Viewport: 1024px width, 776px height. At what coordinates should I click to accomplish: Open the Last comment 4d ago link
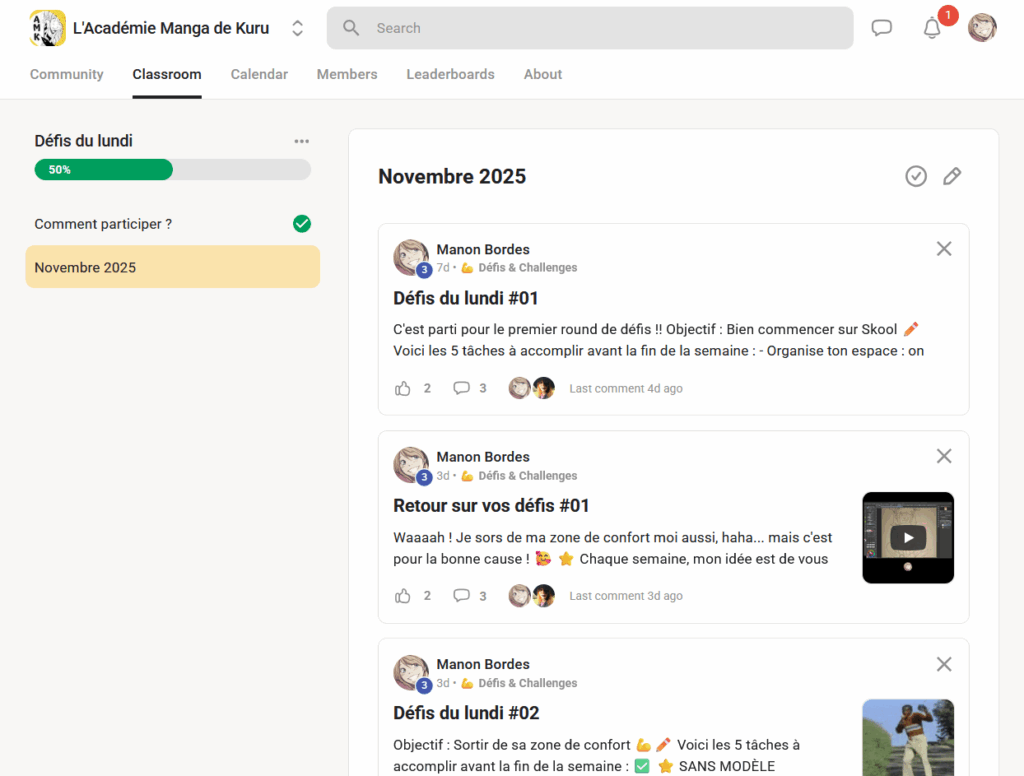point(625,388)
